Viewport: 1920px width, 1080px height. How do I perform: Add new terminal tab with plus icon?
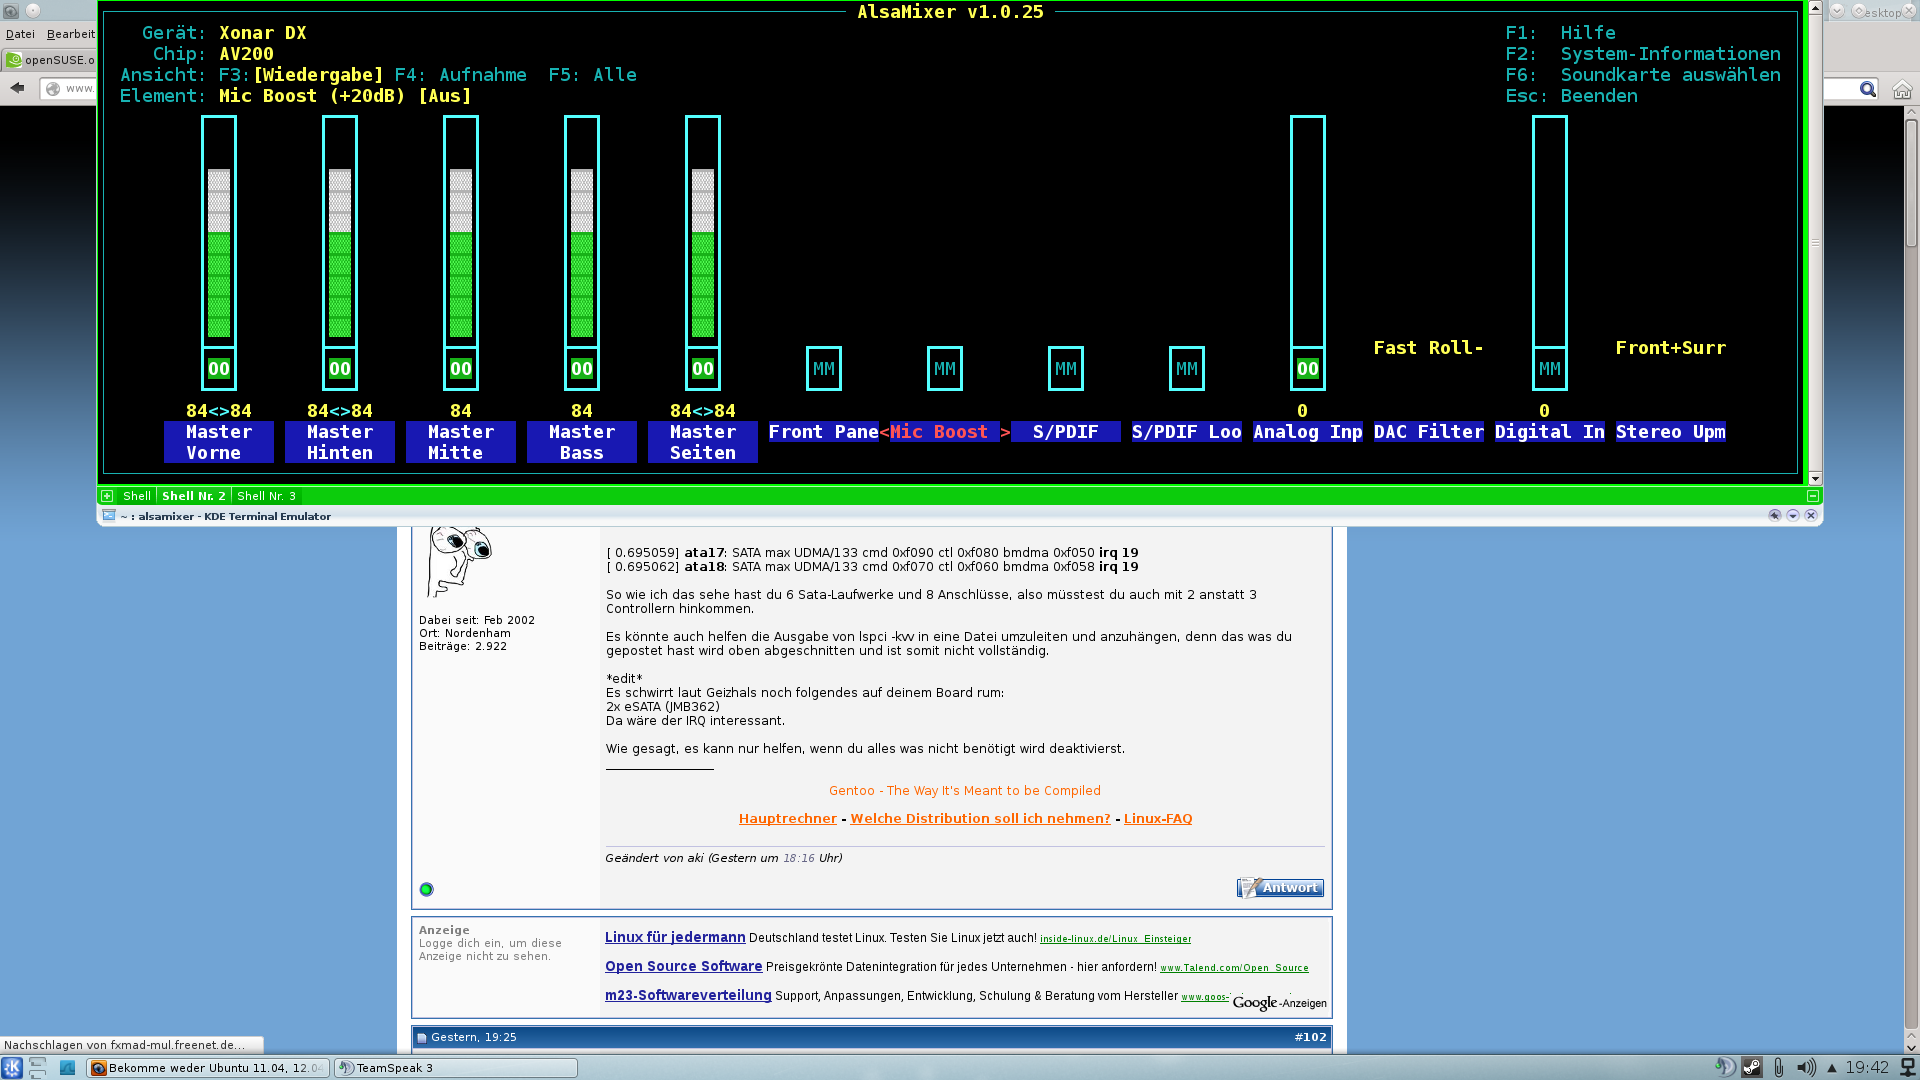click(x=107, y=496)
